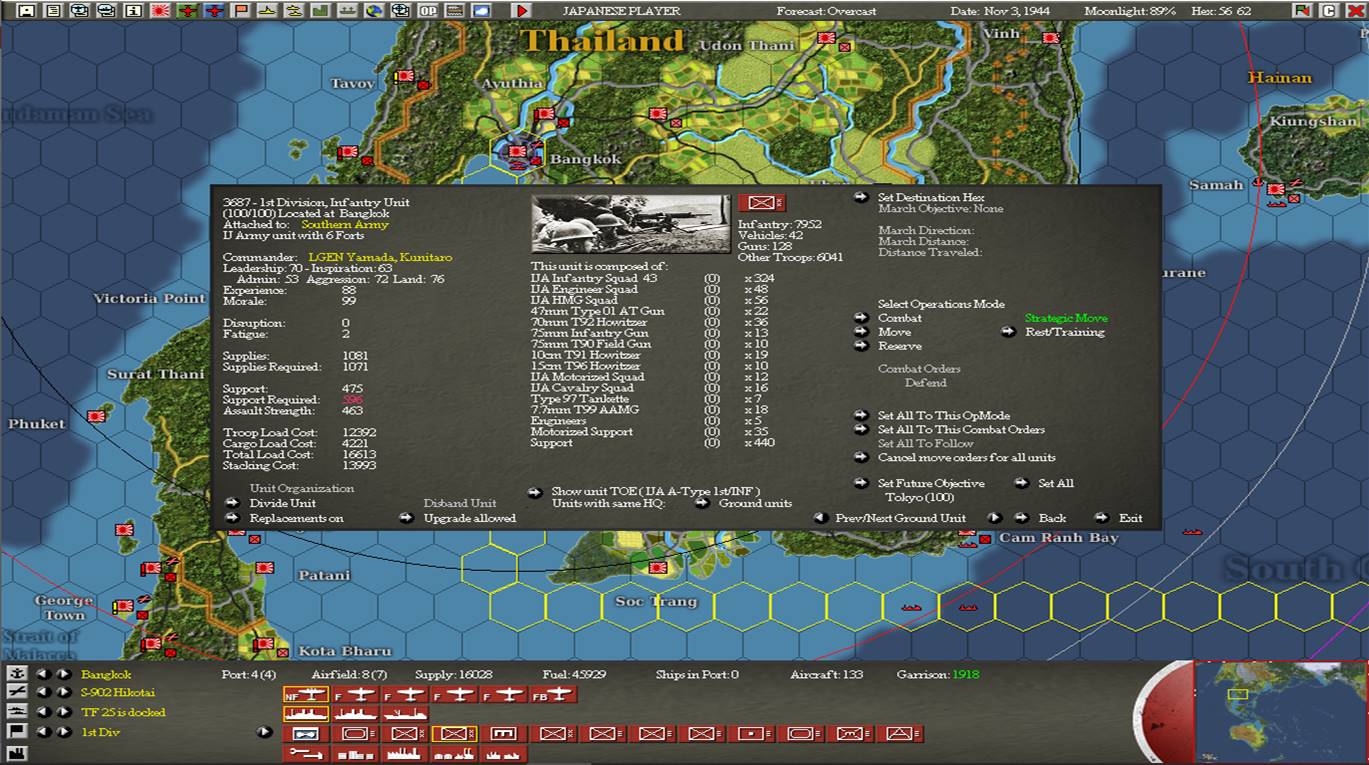Click the rising sun flag toolbar icon
This screenshot has width=1369, height=765.
[160, 11]
